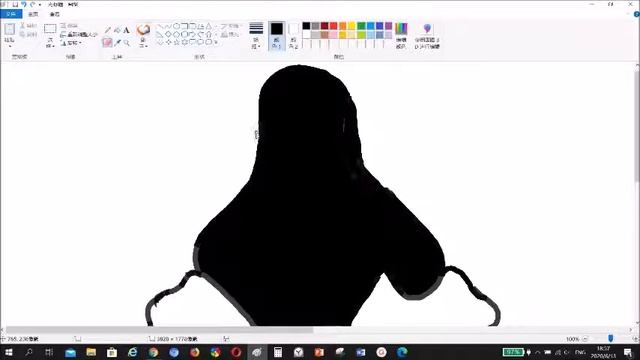Screen dimensions: 640x360
Task: Click the Copy button
Action: 28,35
